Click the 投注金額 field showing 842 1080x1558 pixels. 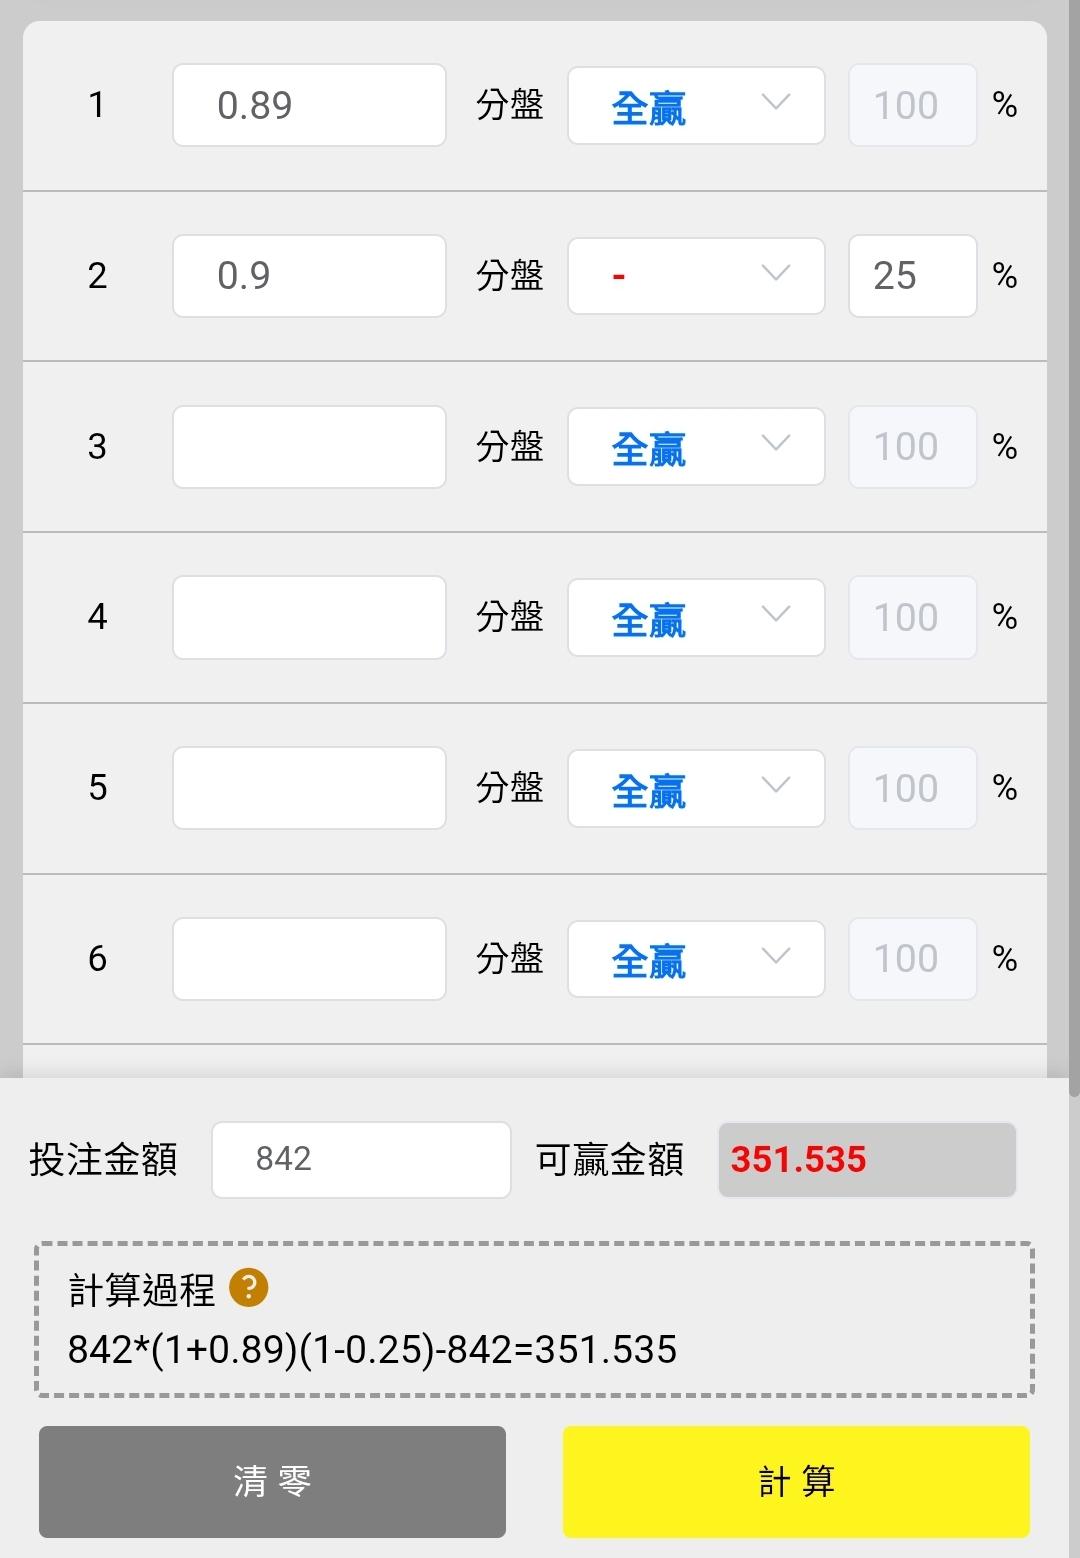coord(361,1160)
